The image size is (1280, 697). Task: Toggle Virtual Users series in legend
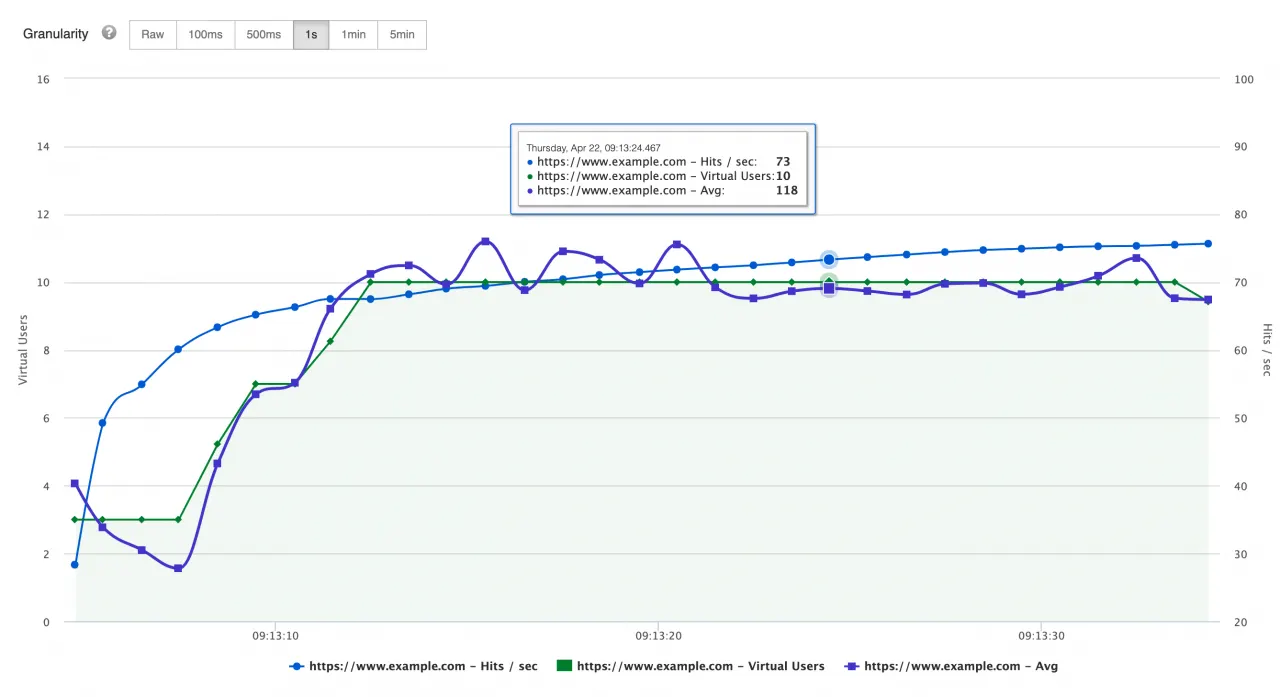690,666
